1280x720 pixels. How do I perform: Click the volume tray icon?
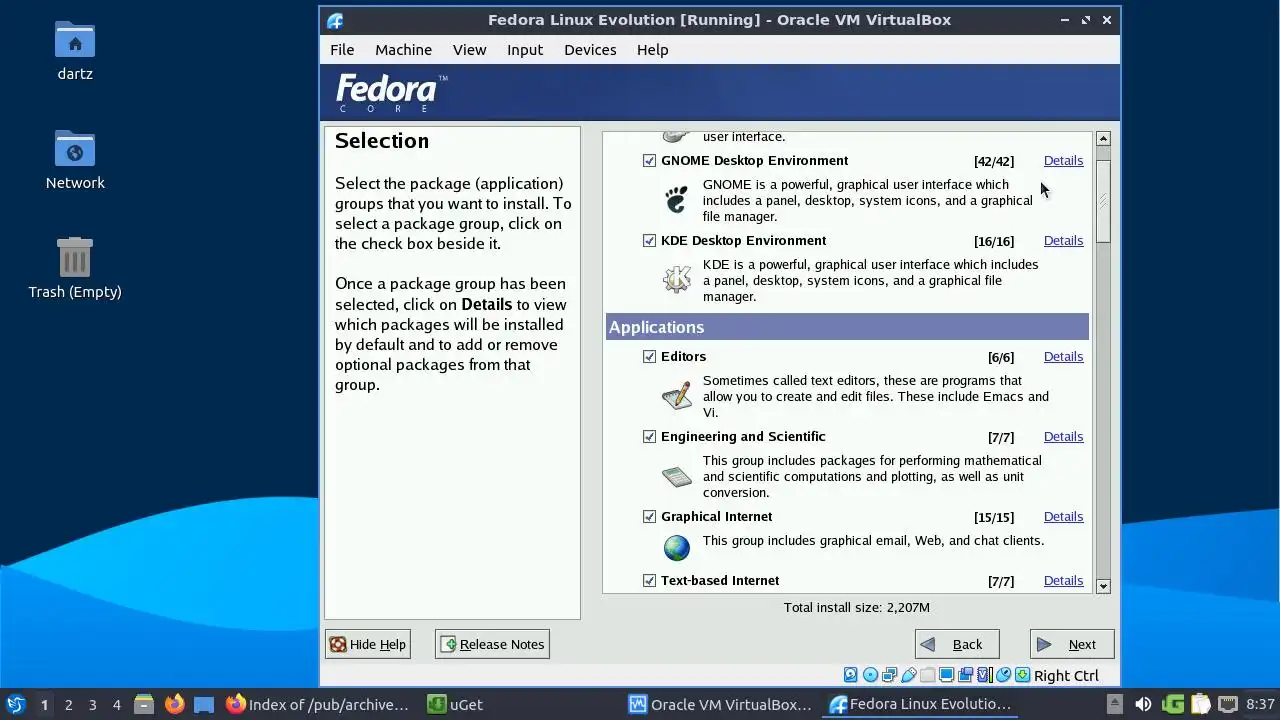[1143, 704]
